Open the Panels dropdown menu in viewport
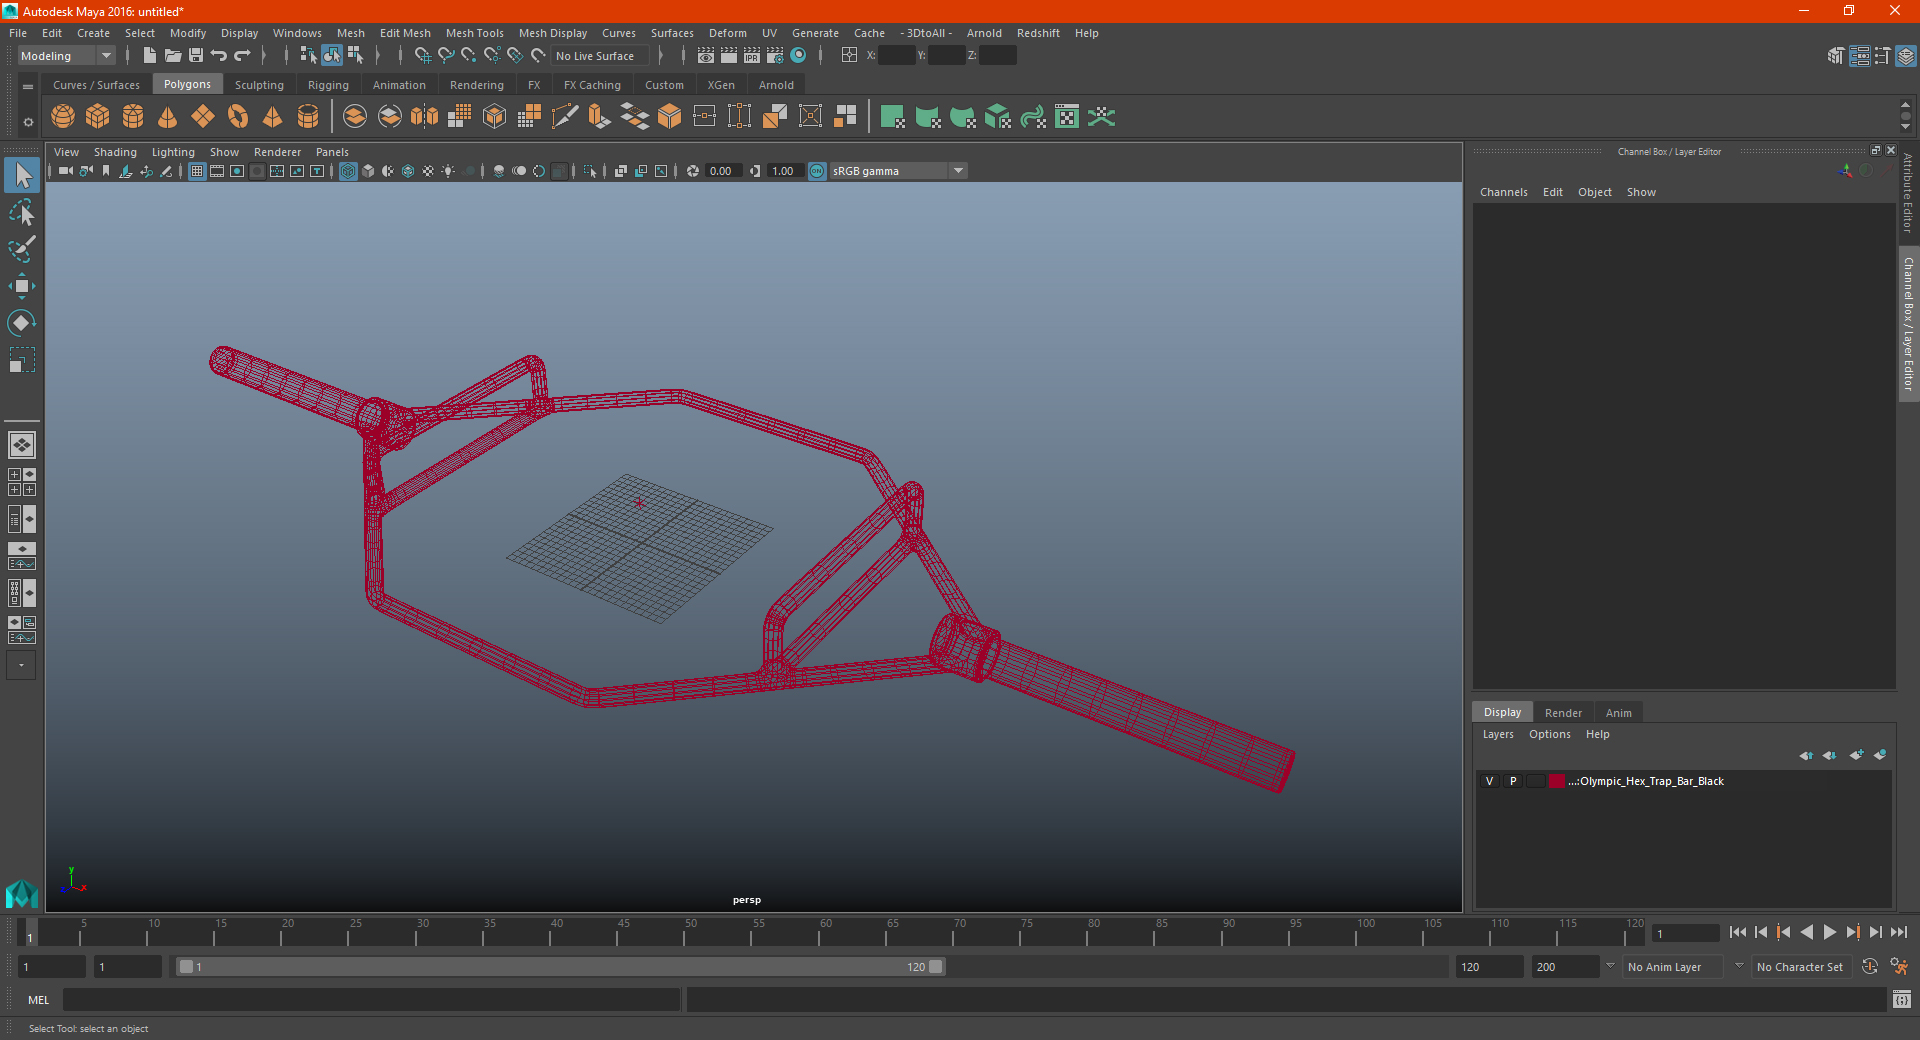 [332, 152]
